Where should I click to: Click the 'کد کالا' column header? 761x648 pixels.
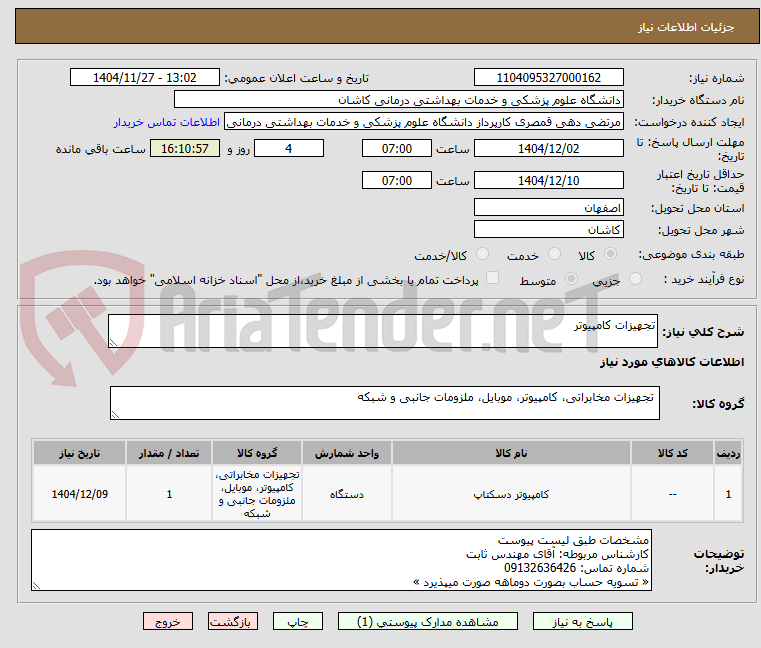(673, 453)
